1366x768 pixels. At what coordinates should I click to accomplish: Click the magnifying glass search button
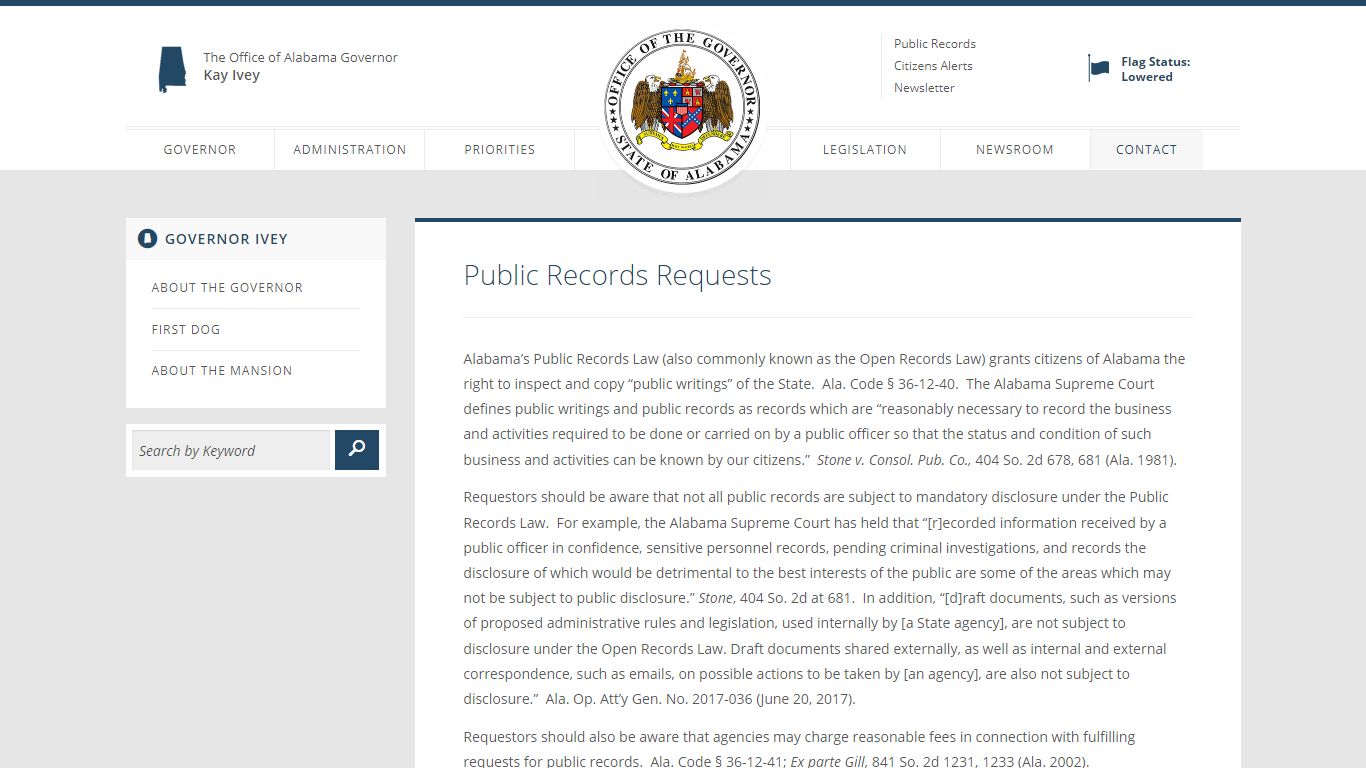pyautogui.click(x=357, y=450)
